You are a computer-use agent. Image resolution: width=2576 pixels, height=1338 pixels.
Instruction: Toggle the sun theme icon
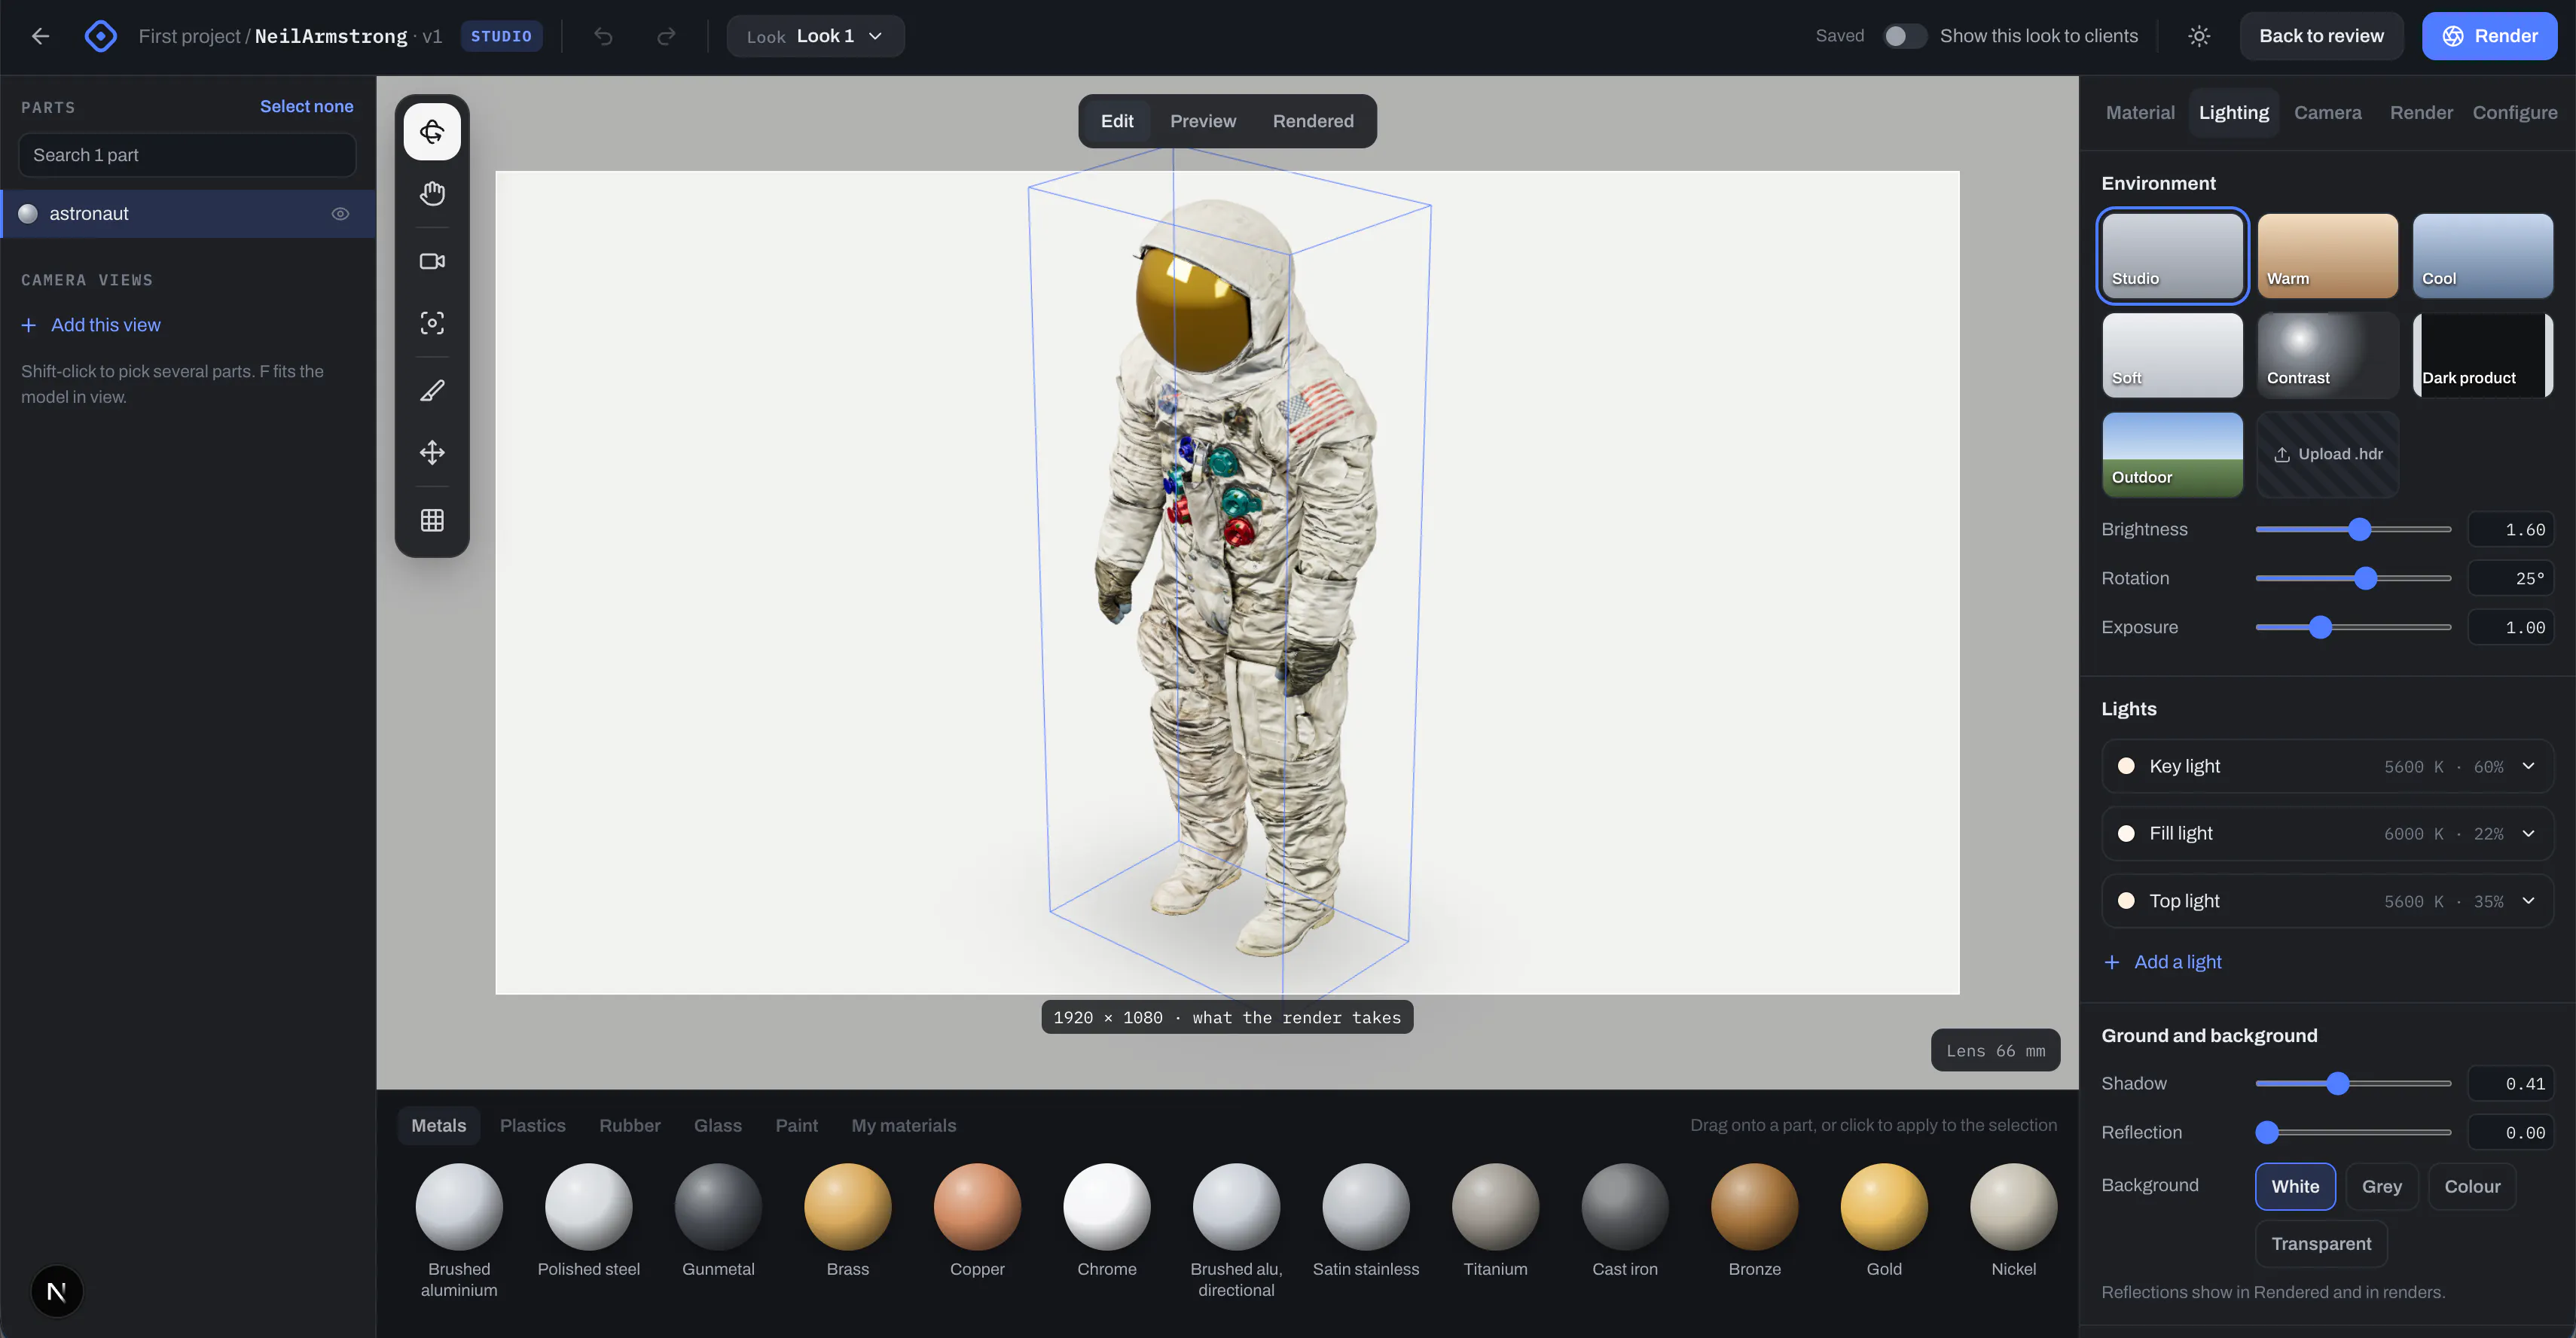point(2198,36)
